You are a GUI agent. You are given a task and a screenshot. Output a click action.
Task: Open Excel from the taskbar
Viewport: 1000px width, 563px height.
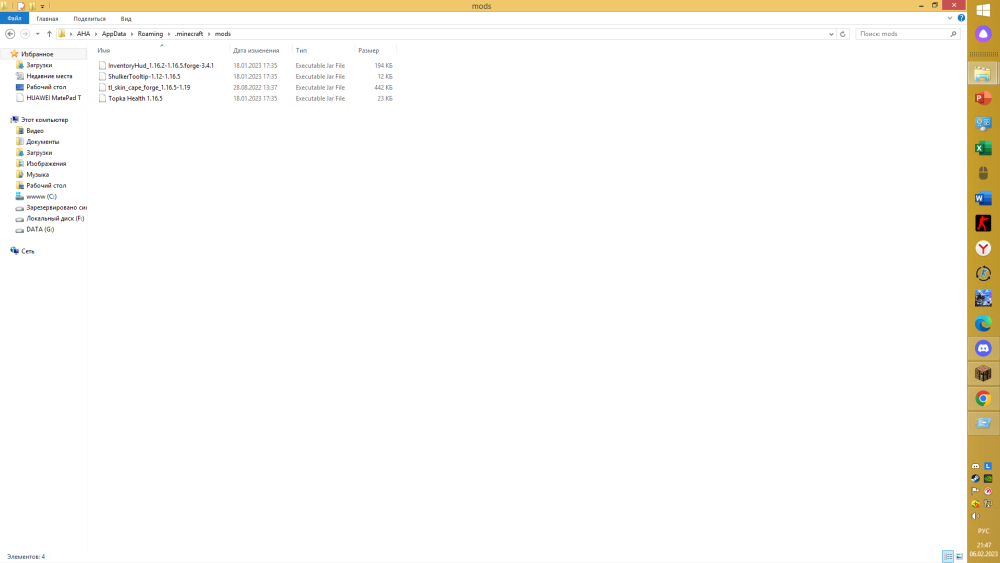(983, 149)
